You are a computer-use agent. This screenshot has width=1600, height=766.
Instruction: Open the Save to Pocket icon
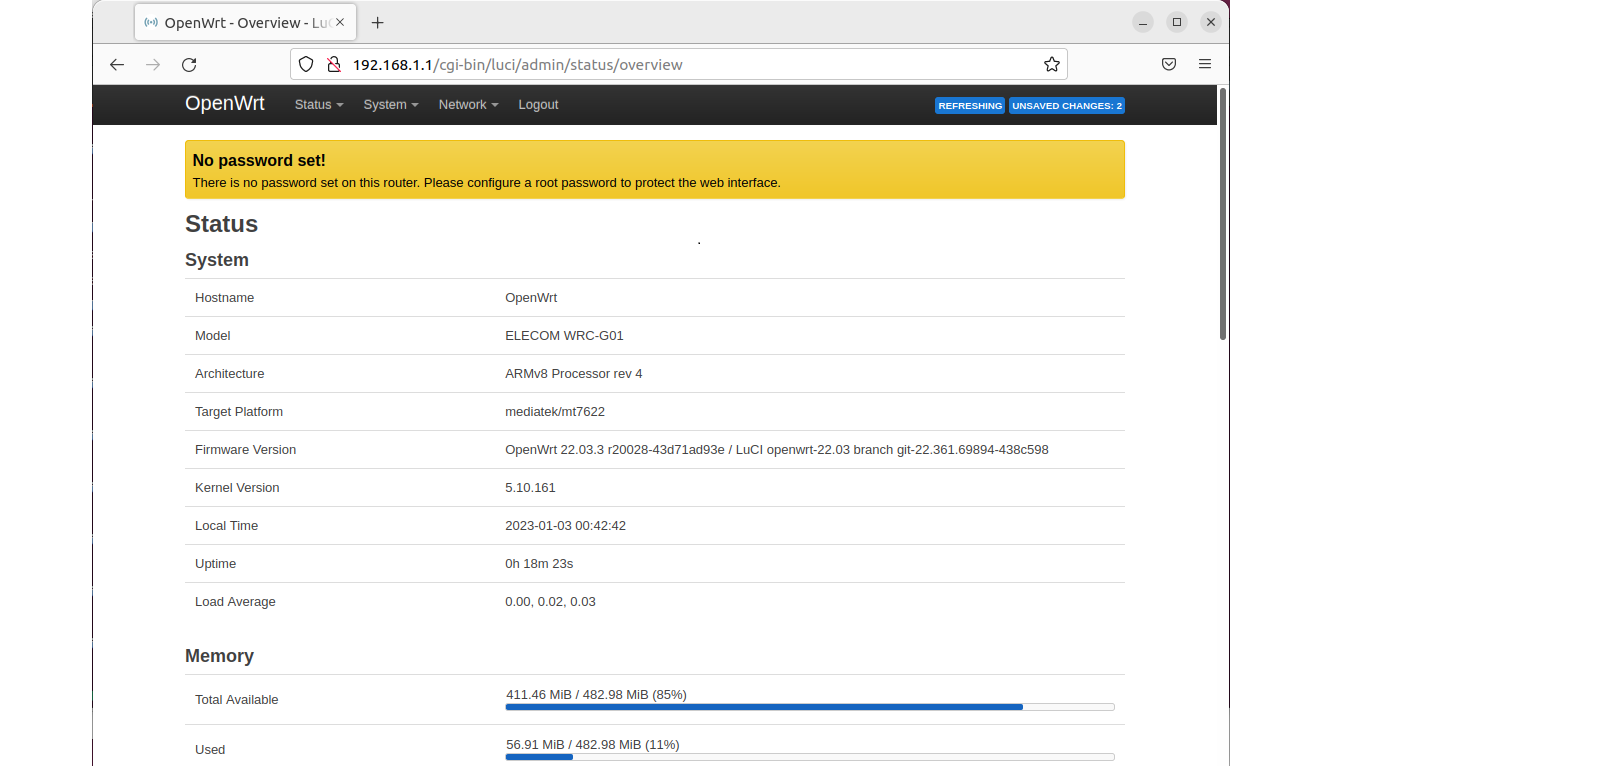click(1169, 64)
